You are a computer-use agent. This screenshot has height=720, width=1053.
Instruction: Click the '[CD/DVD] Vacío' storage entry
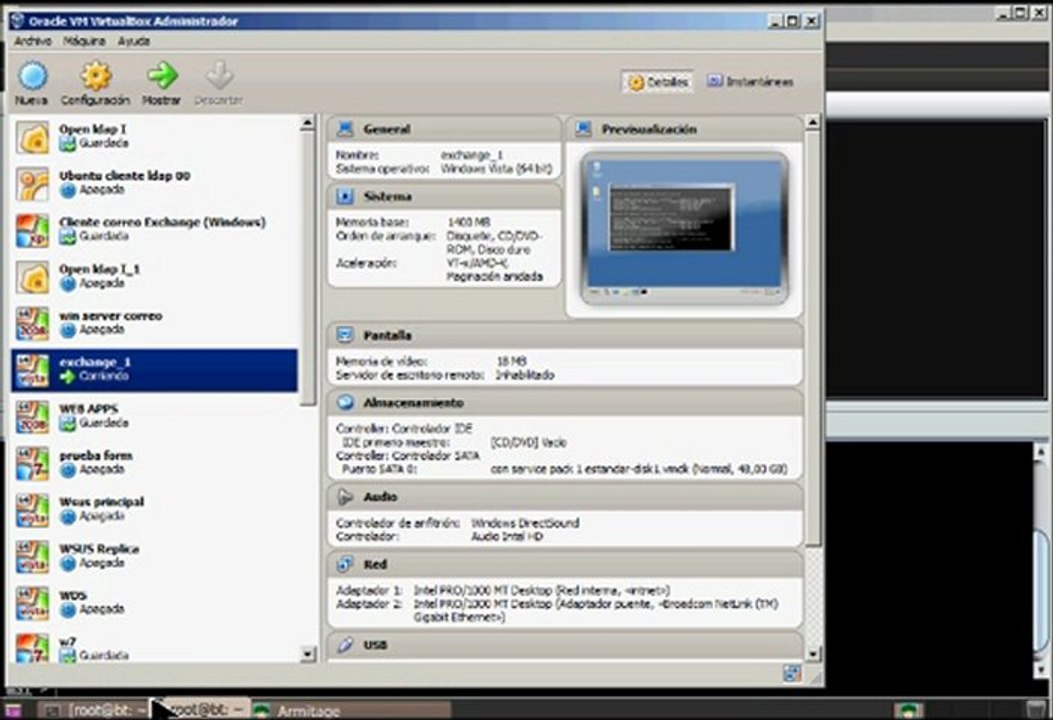[x=529, y=443]
